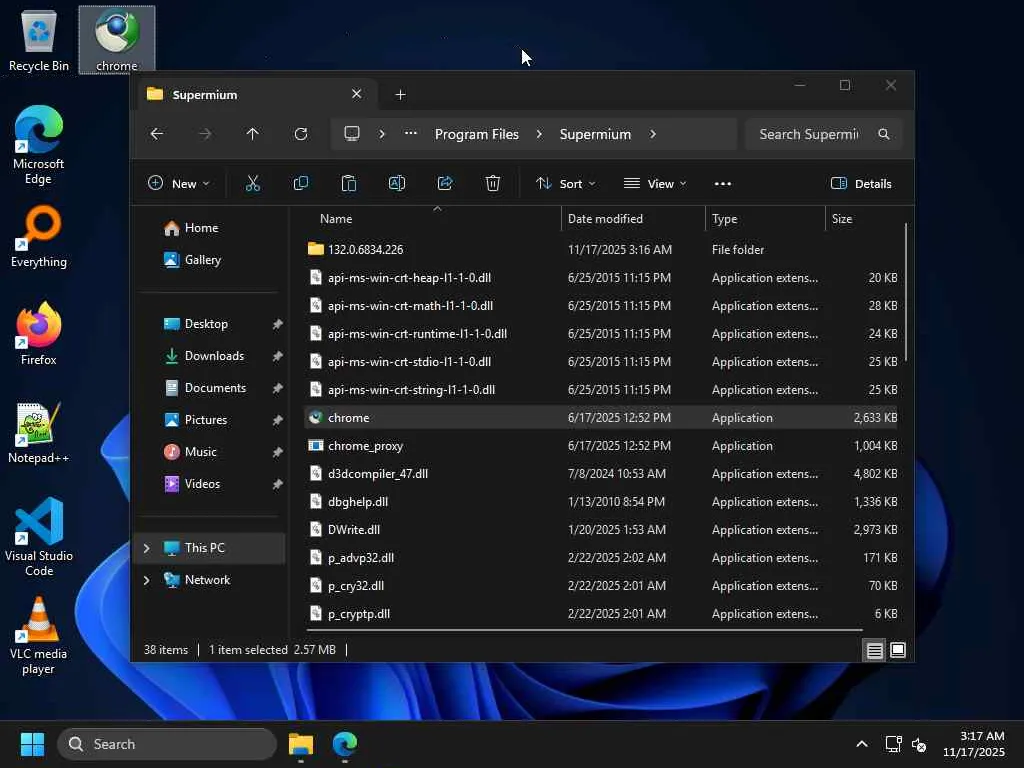The width and height of the screenshot is (1024, 768).
Task: Add a new Explorer tab
Action: coord(400,95)
